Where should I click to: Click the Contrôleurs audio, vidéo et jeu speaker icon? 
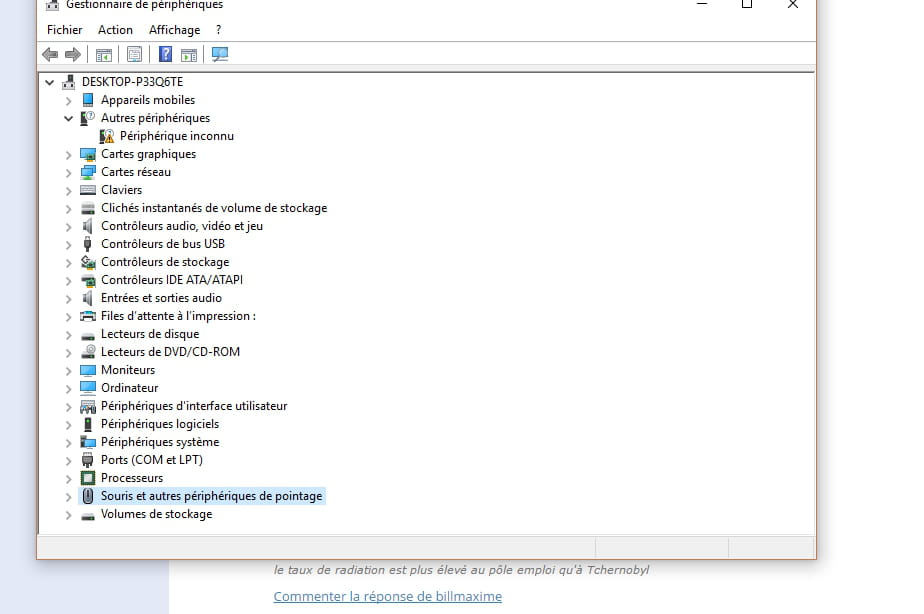pyautogui.click(x=88, y=226)
